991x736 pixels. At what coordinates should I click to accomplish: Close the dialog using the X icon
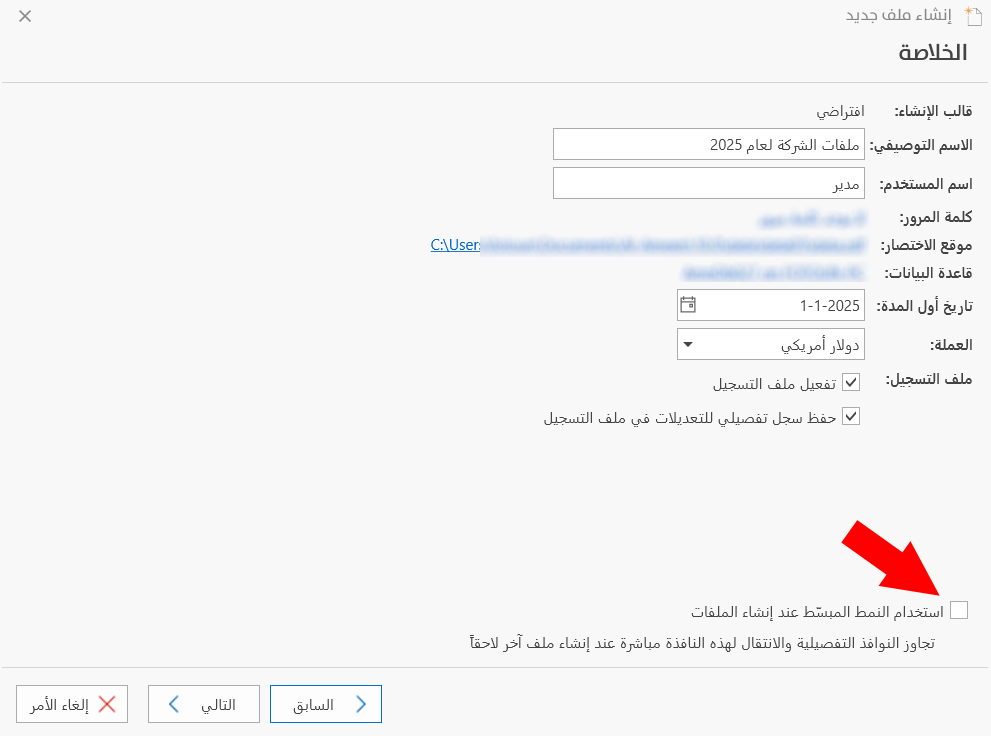pyautogui.click(x=25, y=16)
